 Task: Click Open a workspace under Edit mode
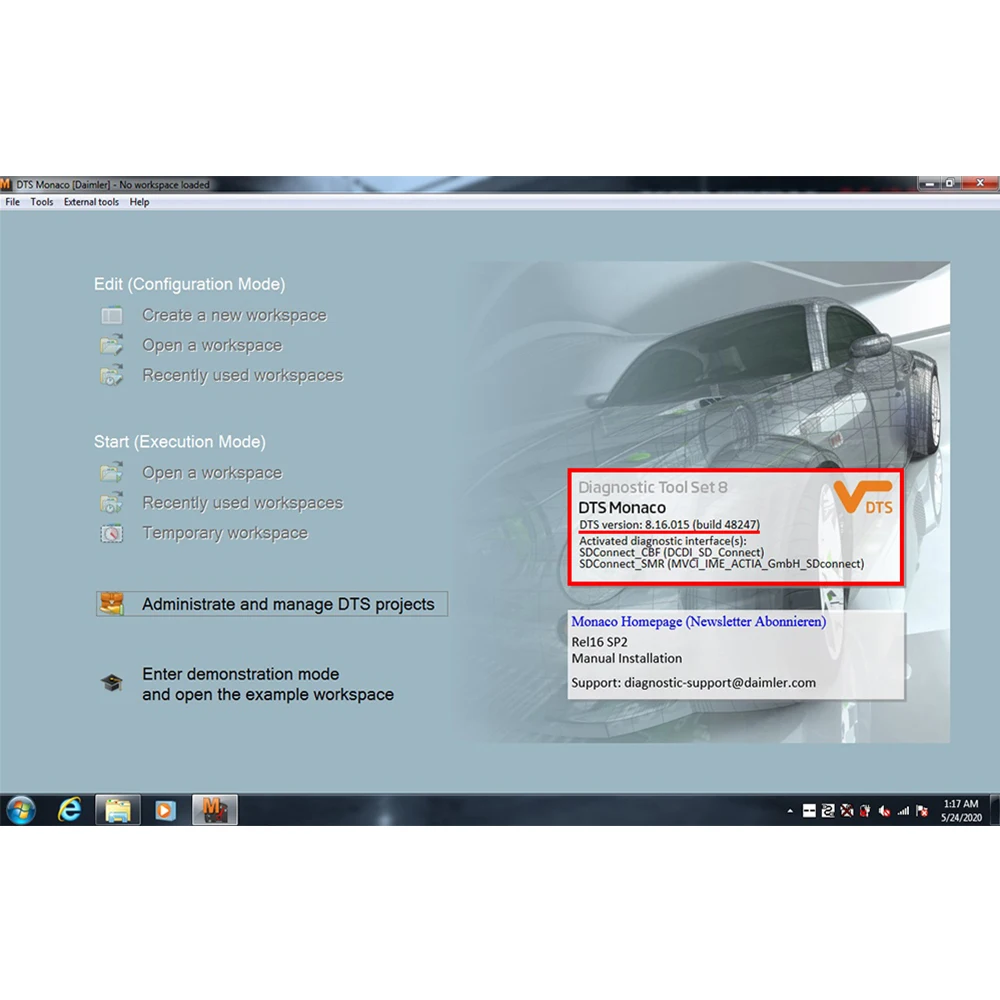(x=212, y=345)
